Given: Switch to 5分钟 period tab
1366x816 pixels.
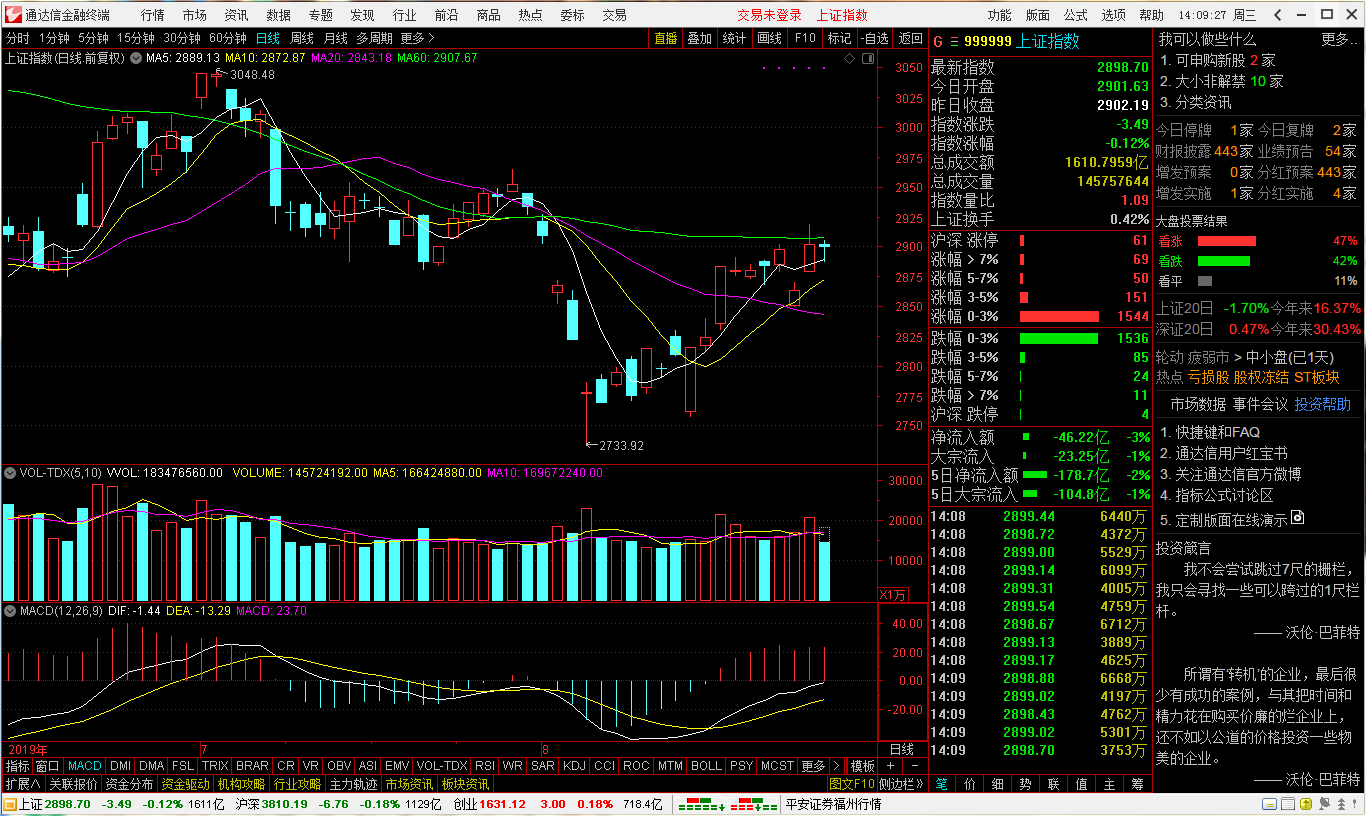Looking at the screenshot, I should click(93, 38).
